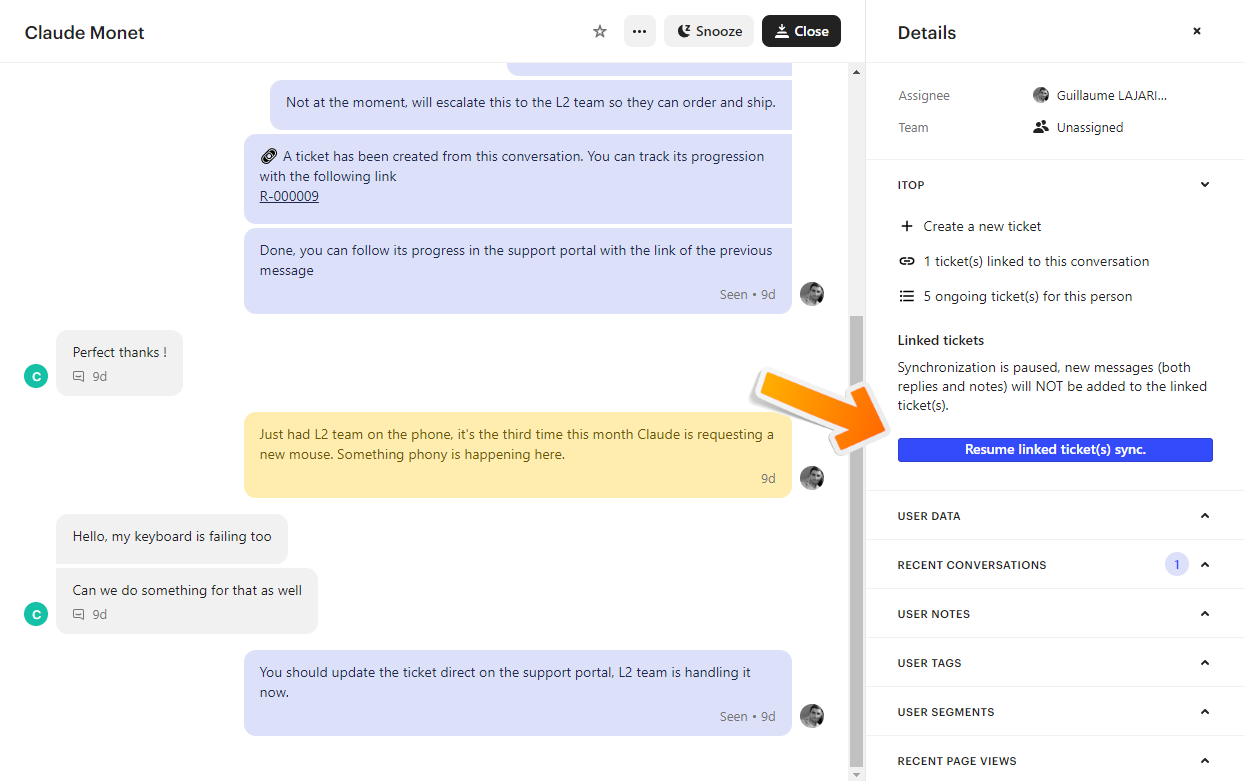
Task: Click the Unassigned team icon
Action: coord(1041,127)
